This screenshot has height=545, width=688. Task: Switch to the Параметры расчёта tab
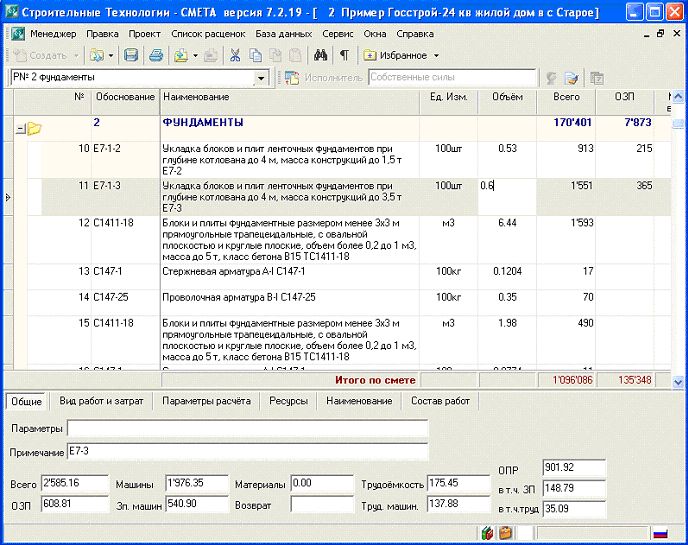click(206, 401)
